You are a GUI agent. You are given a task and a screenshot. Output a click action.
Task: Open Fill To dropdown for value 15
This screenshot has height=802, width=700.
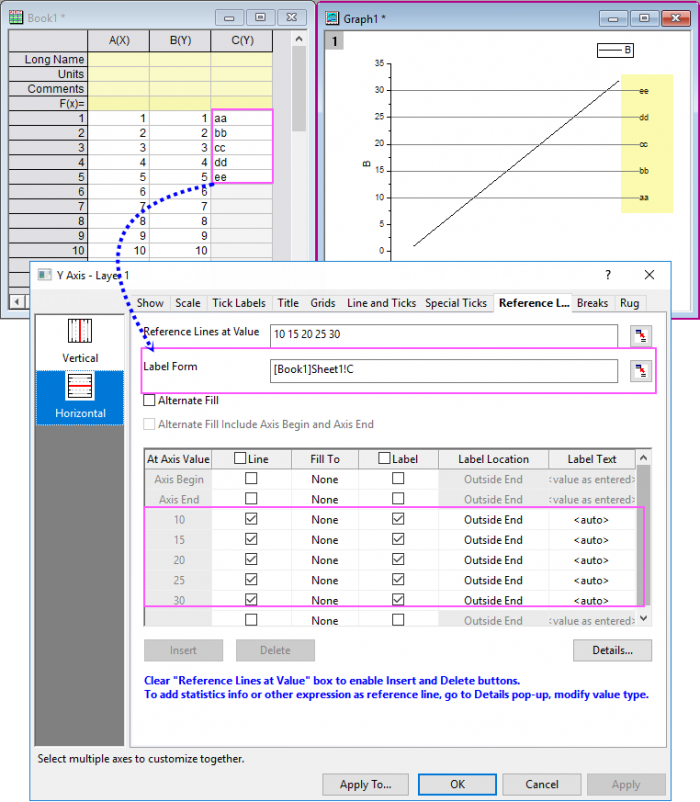[x=324, y=540]
